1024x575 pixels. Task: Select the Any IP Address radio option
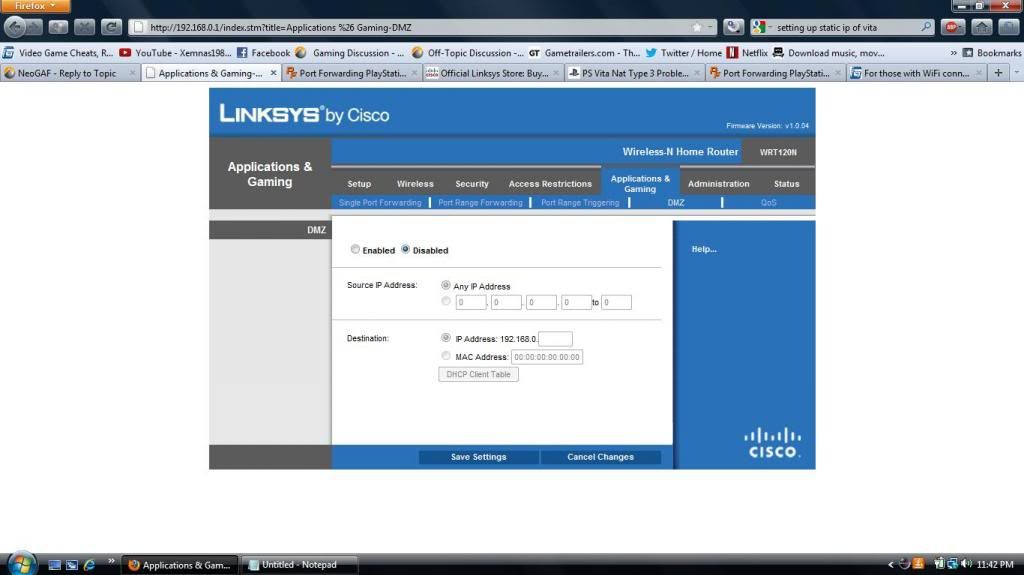446,286
